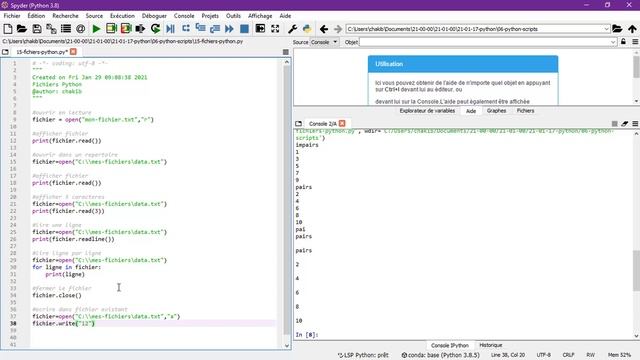Image resolution: width=640 pixels, height=360 pixels.
Task: Browse tabs icon in editor pane
Action: 5,52
